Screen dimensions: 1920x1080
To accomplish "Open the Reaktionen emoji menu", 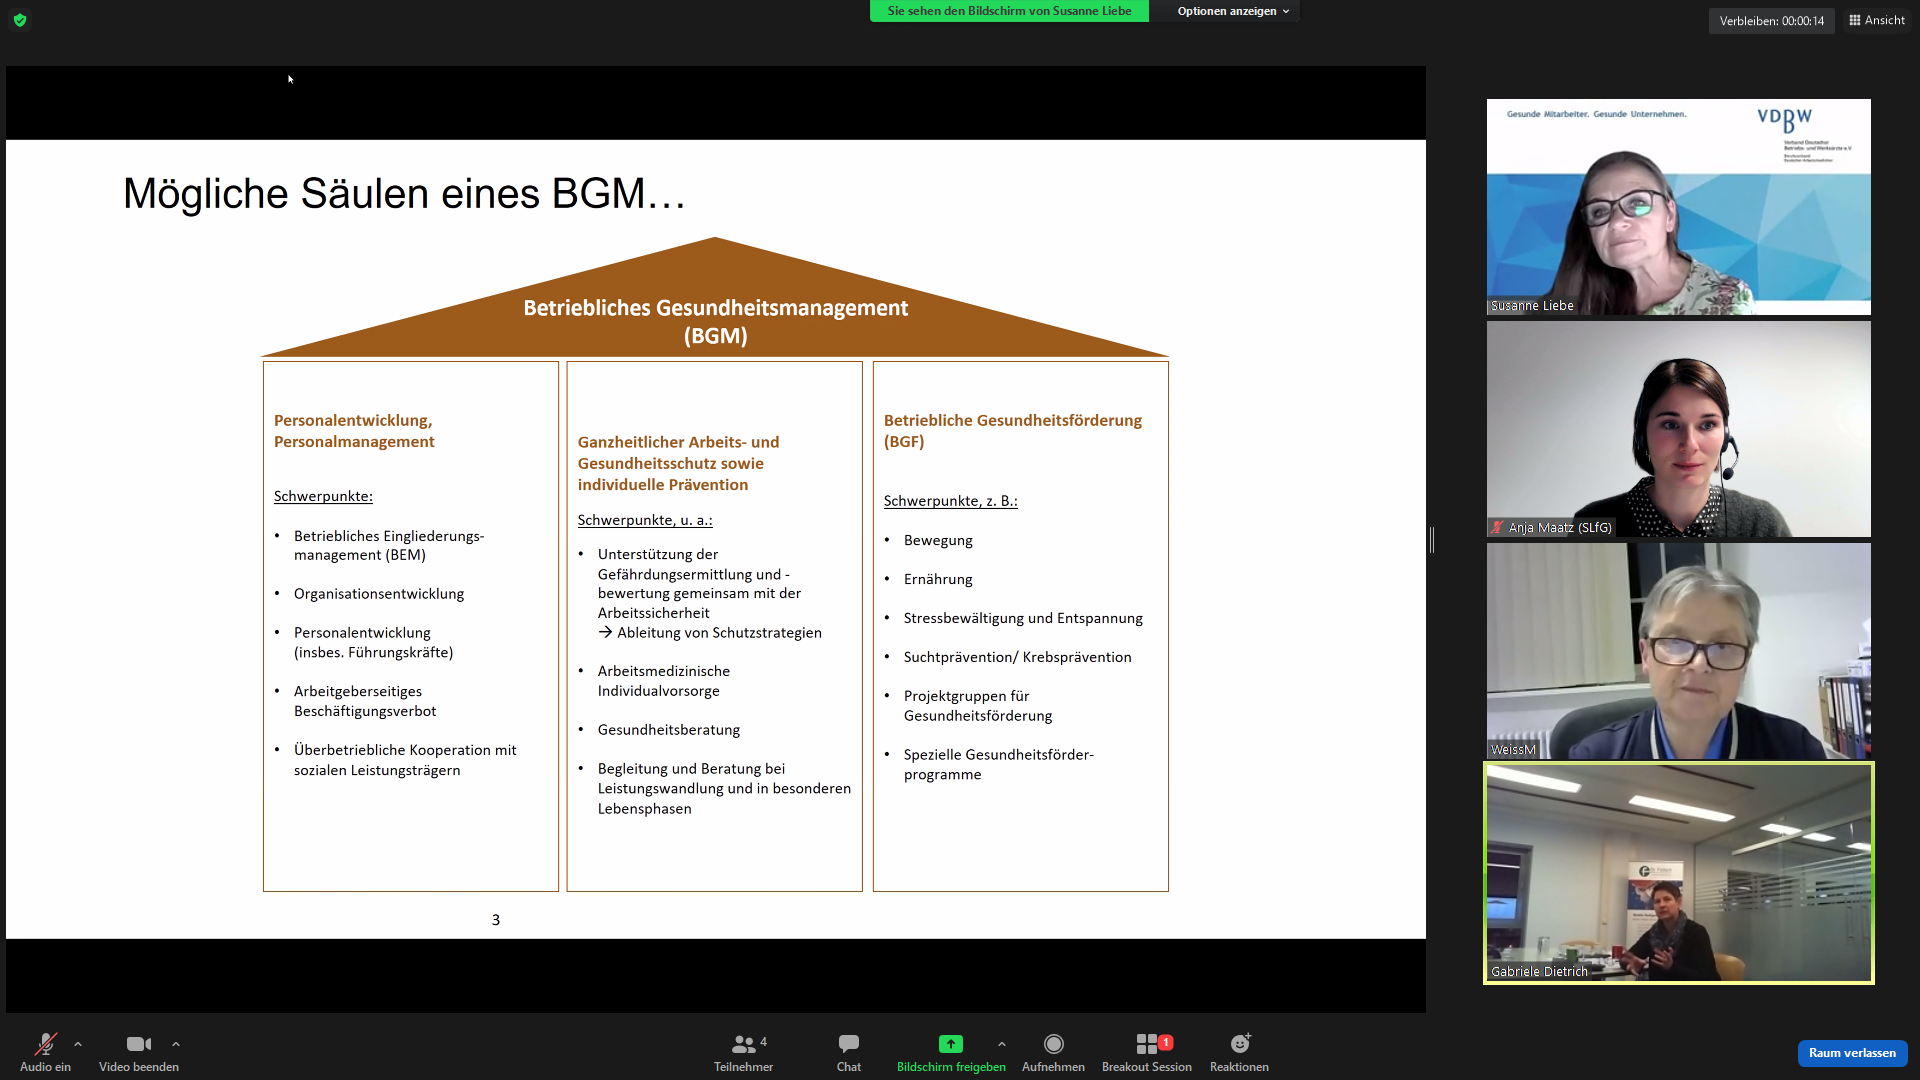I will 1239,1044.
